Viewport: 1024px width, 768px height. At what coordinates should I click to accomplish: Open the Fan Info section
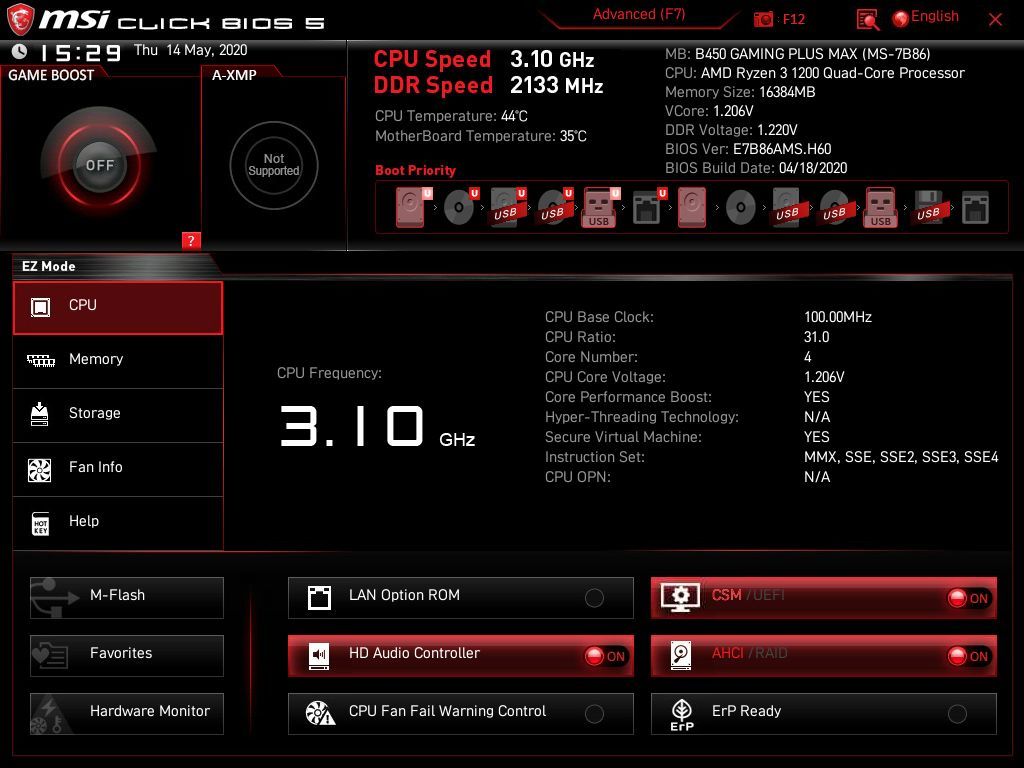coord(118,469)
